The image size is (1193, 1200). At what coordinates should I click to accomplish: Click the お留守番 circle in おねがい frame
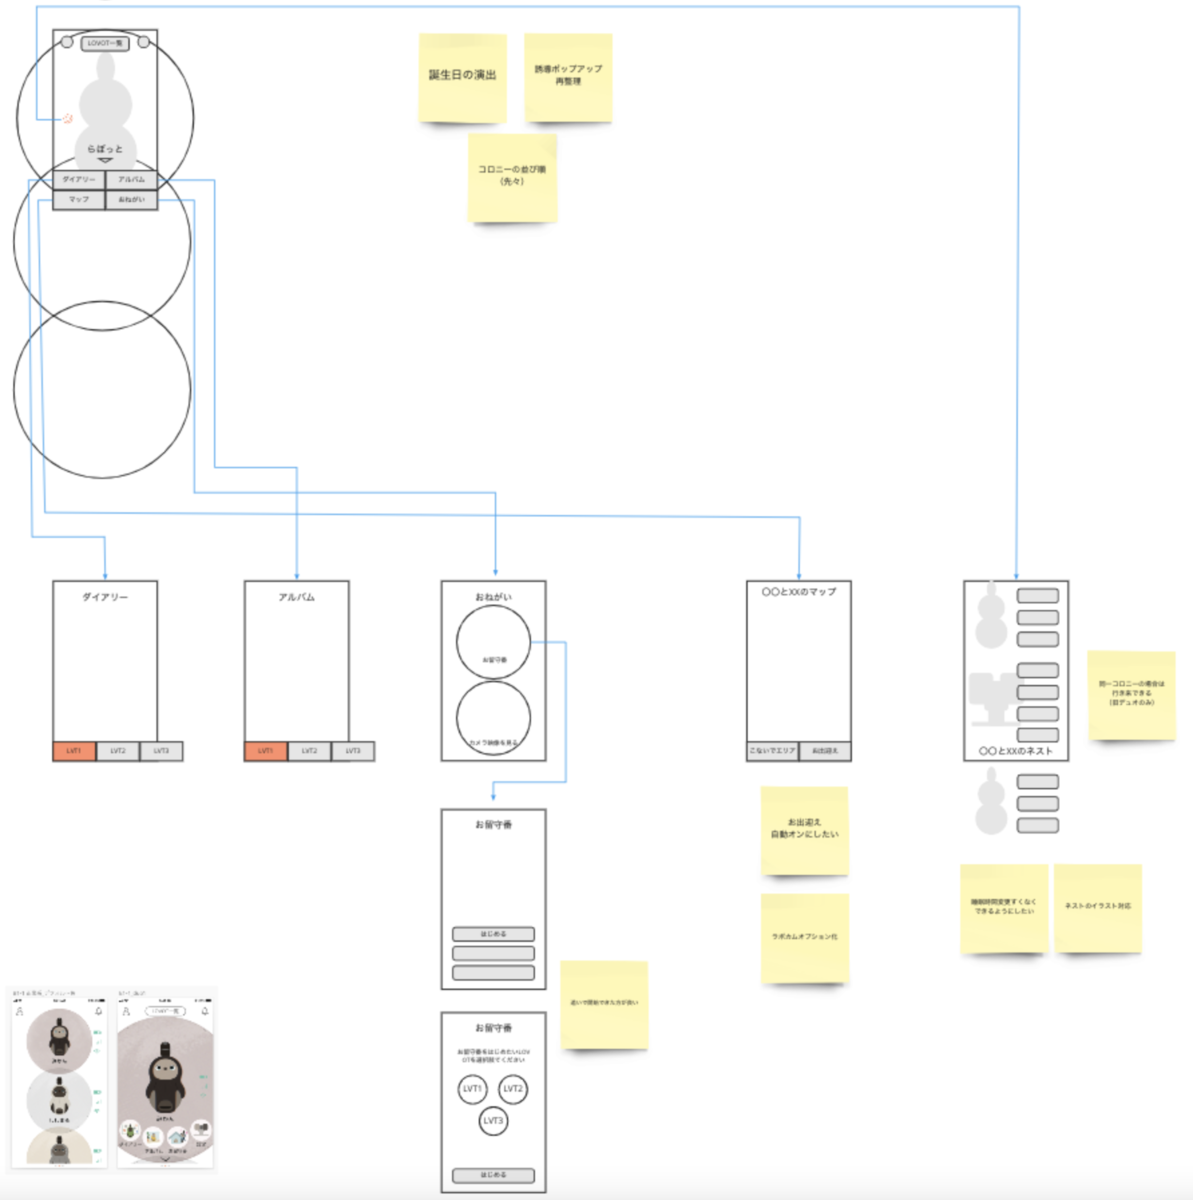coord(494,643)
